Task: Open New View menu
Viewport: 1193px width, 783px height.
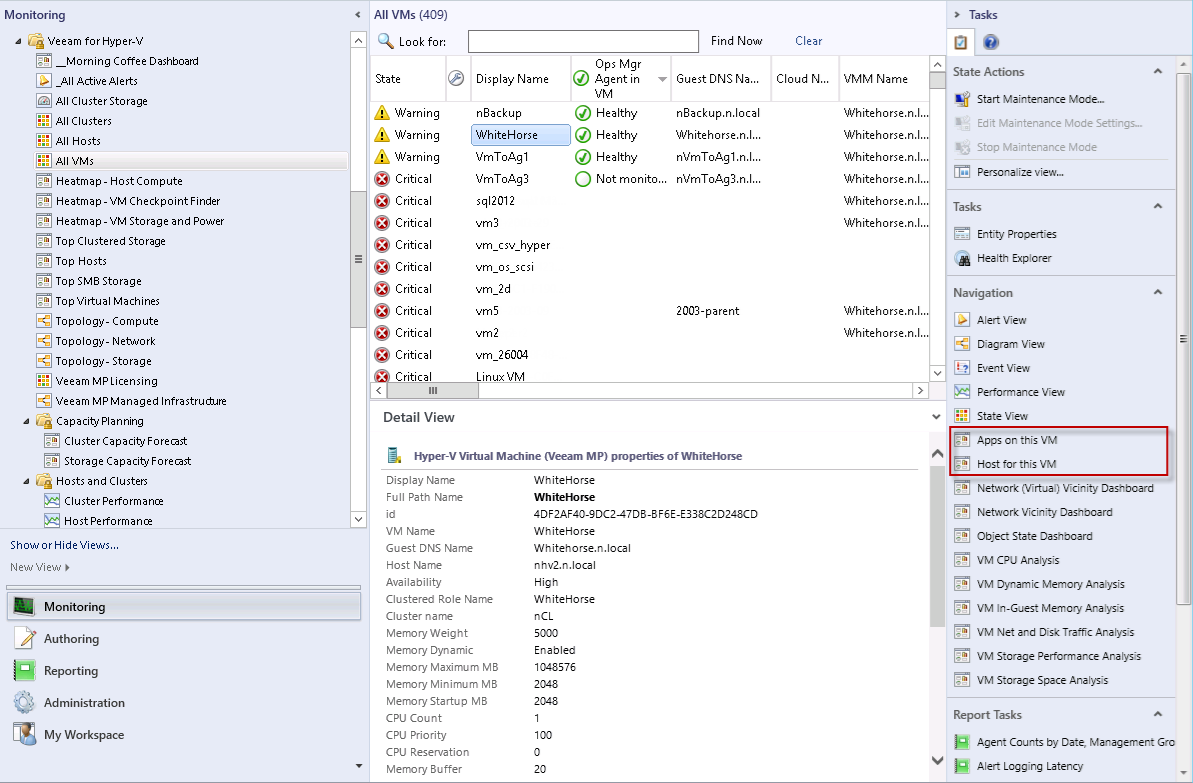Action: pos(40,567)
